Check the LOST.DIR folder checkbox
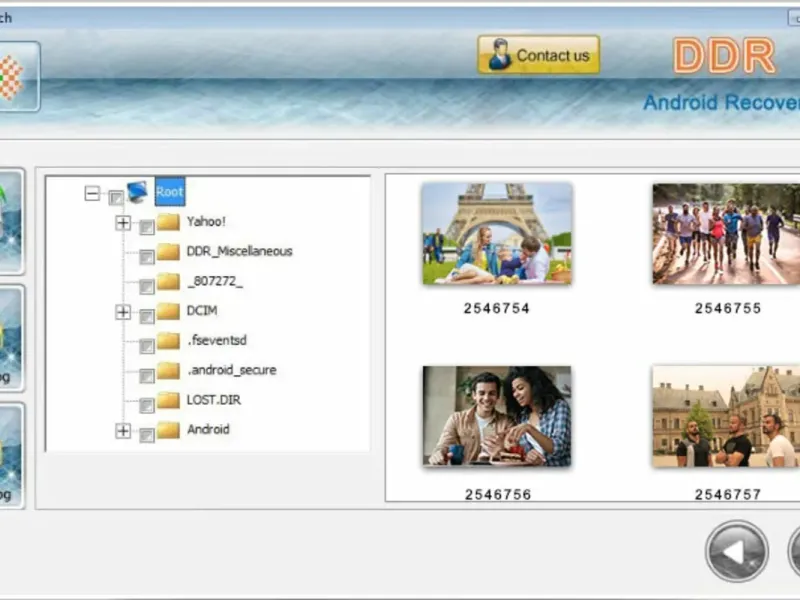Screen dimensions: 800x600 point(147,406)
